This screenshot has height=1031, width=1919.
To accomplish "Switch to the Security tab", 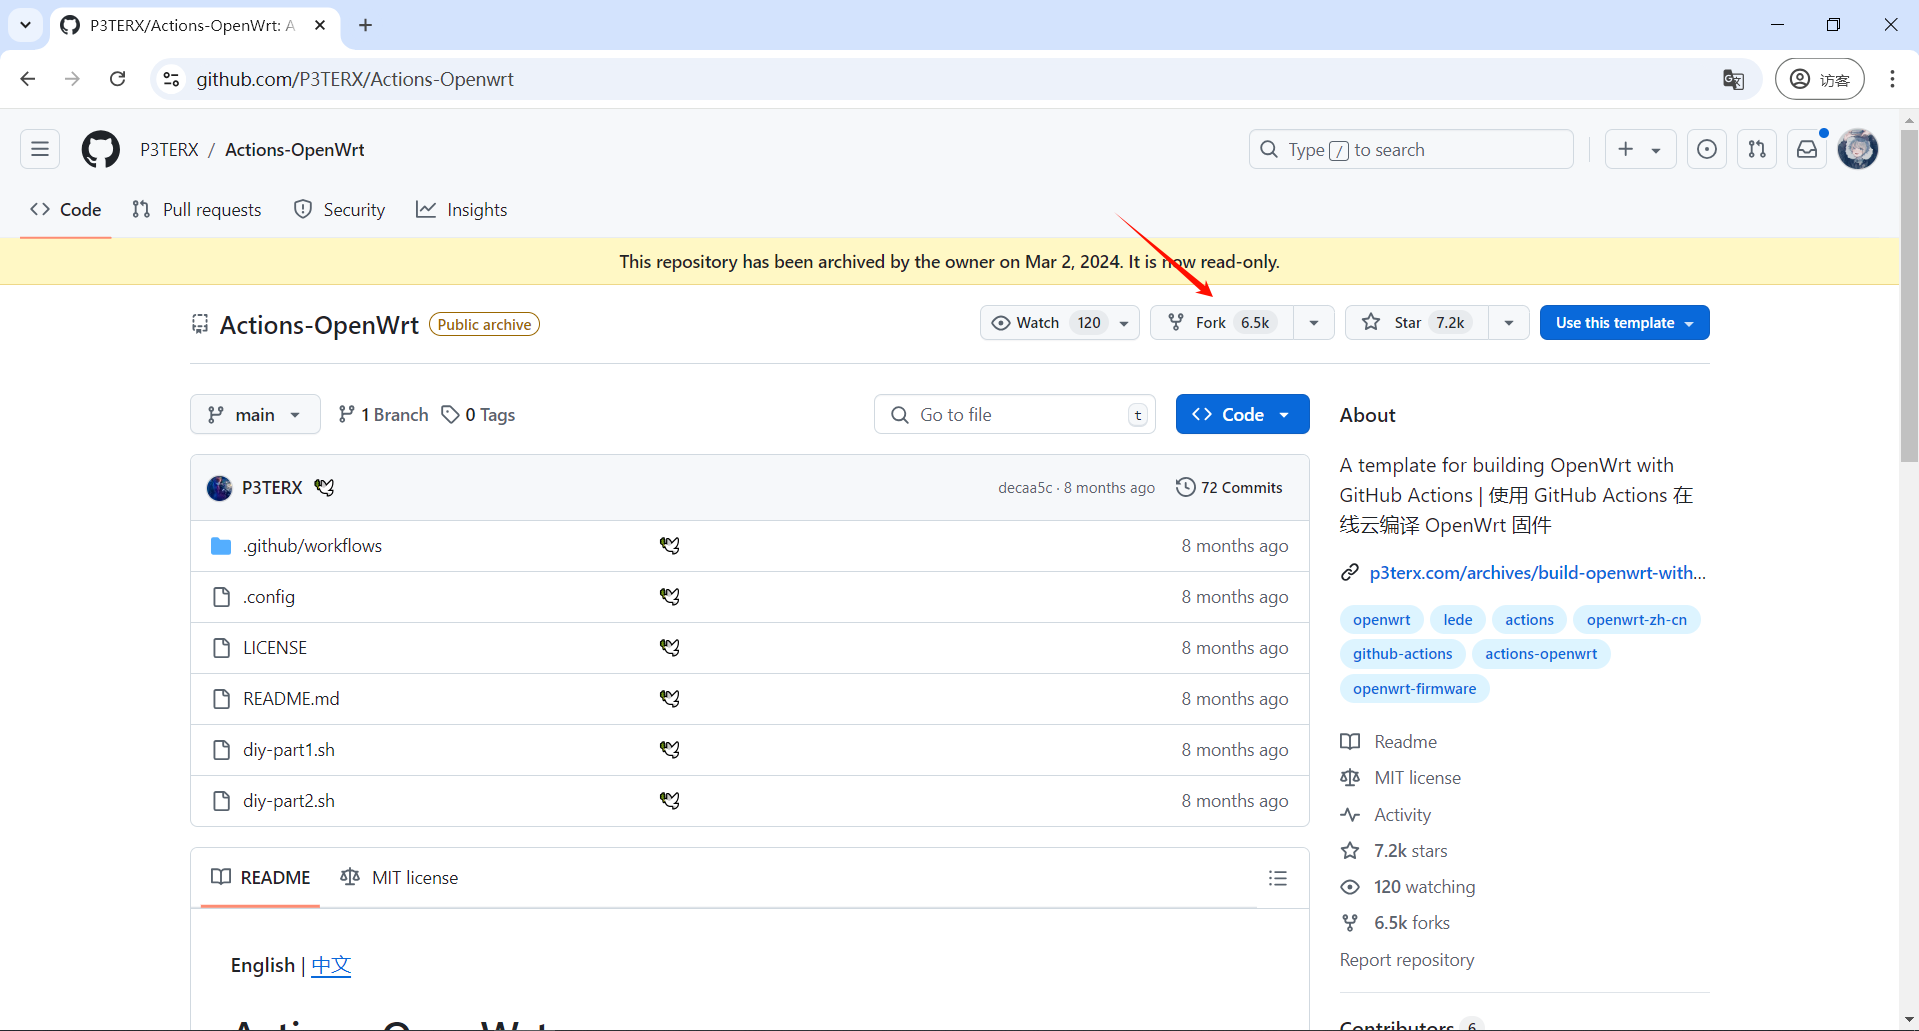I will coord(340,210).
